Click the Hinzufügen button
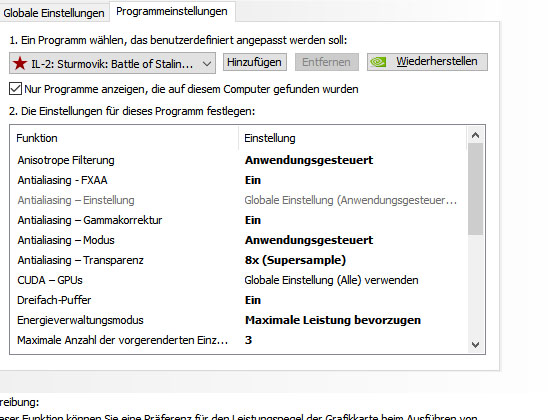Screen dimensions: 548x420 pos(255,62)
